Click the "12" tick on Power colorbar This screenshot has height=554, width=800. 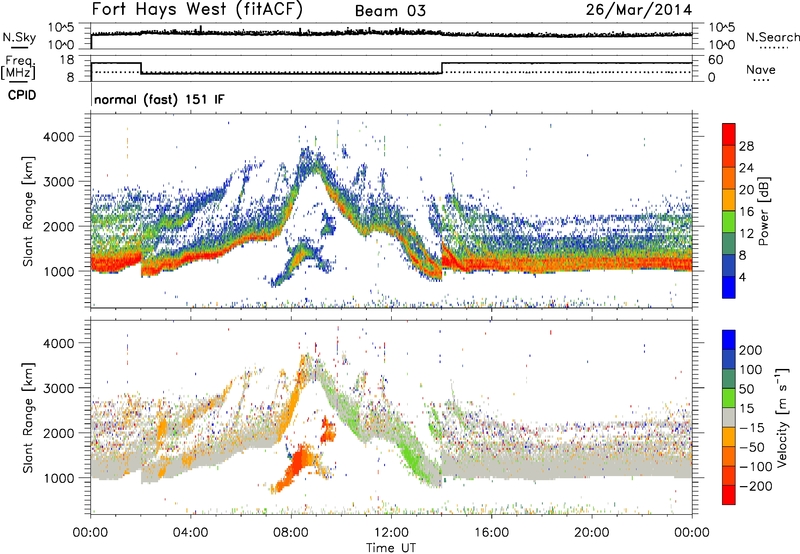click(746, 234)
